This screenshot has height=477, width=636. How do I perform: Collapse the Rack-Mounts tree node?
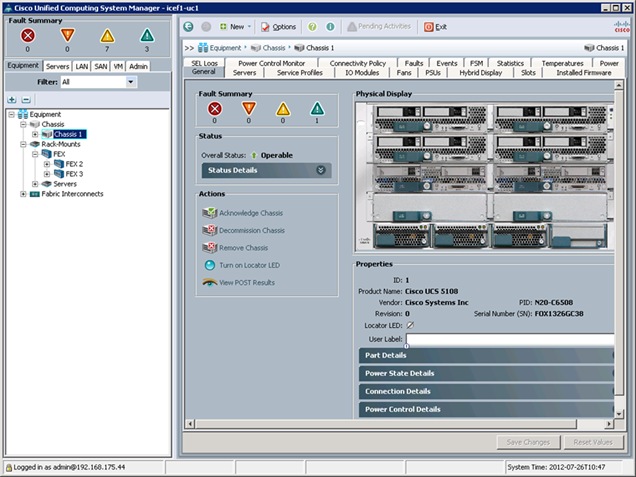tap(24, 144)
